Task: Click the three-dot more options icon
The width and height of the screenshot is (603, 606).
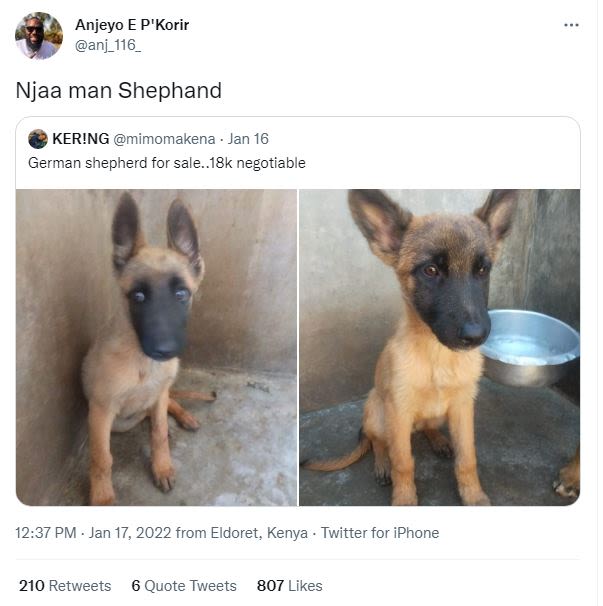Action: pos(571,25)
